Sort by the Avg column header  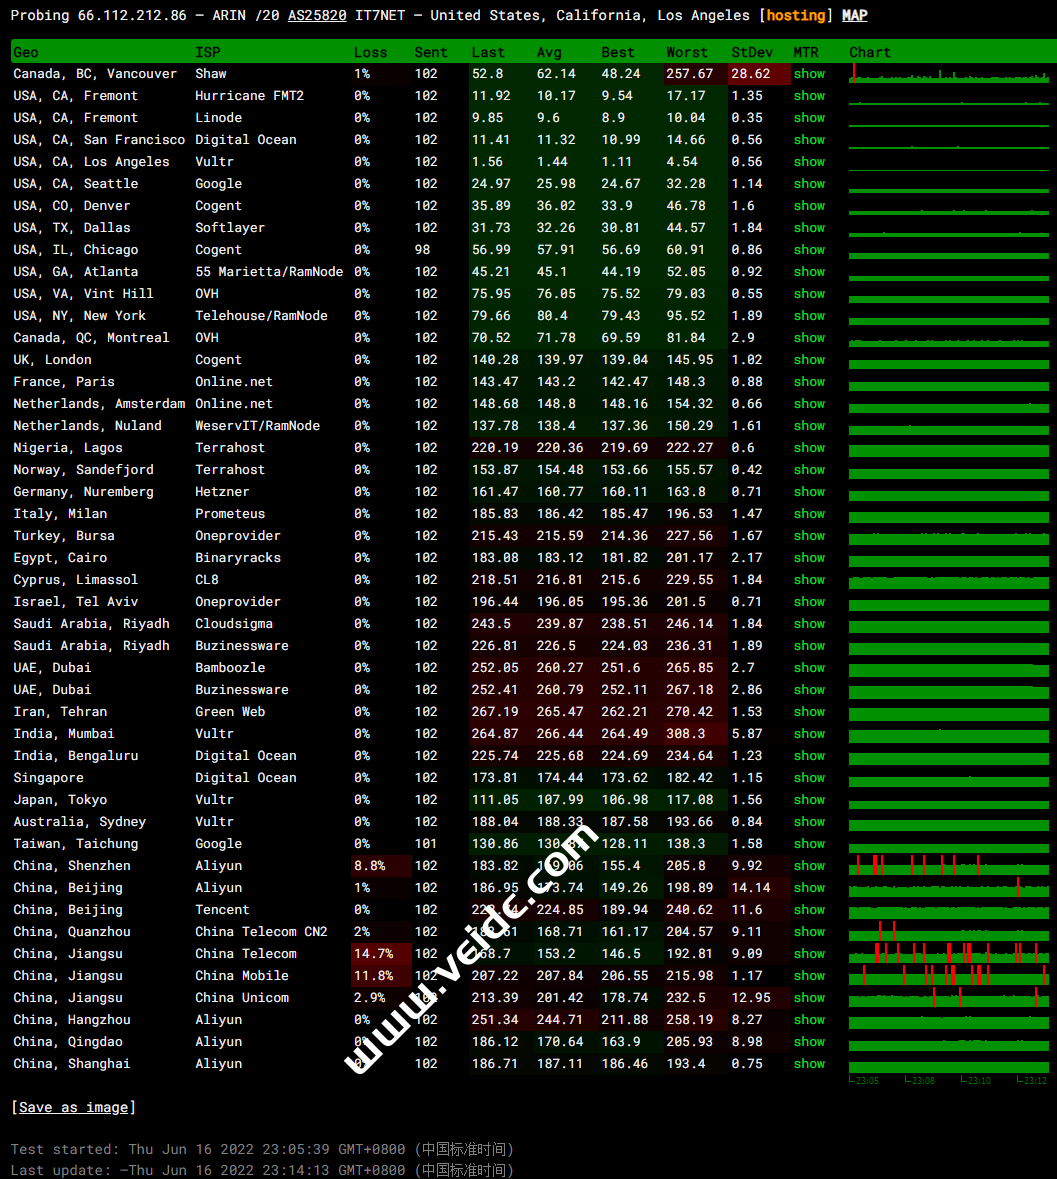point(549,52)
